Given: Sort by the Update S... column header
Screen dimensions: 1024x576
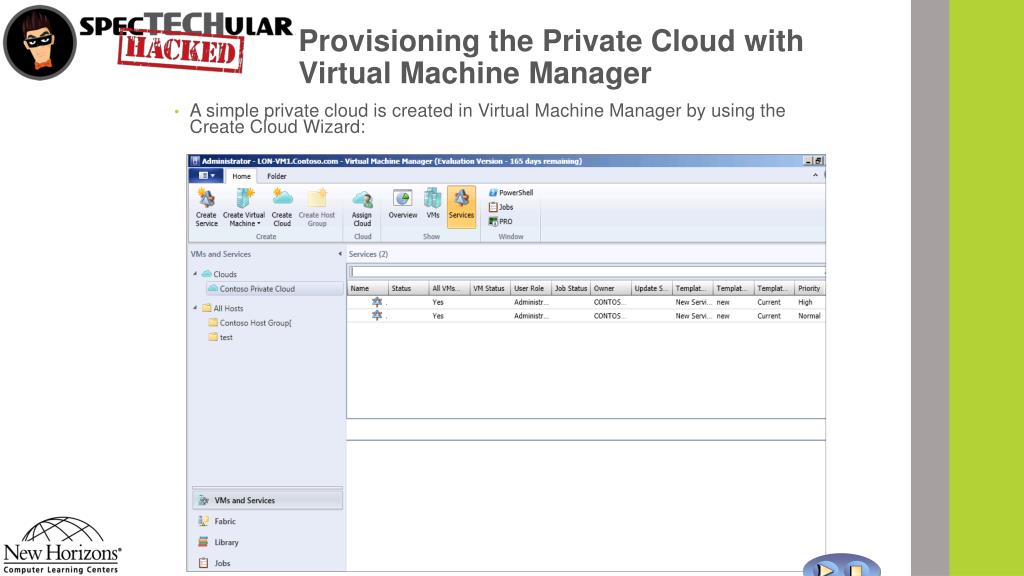Looking at the screenshot, I should tap(652, 288).
